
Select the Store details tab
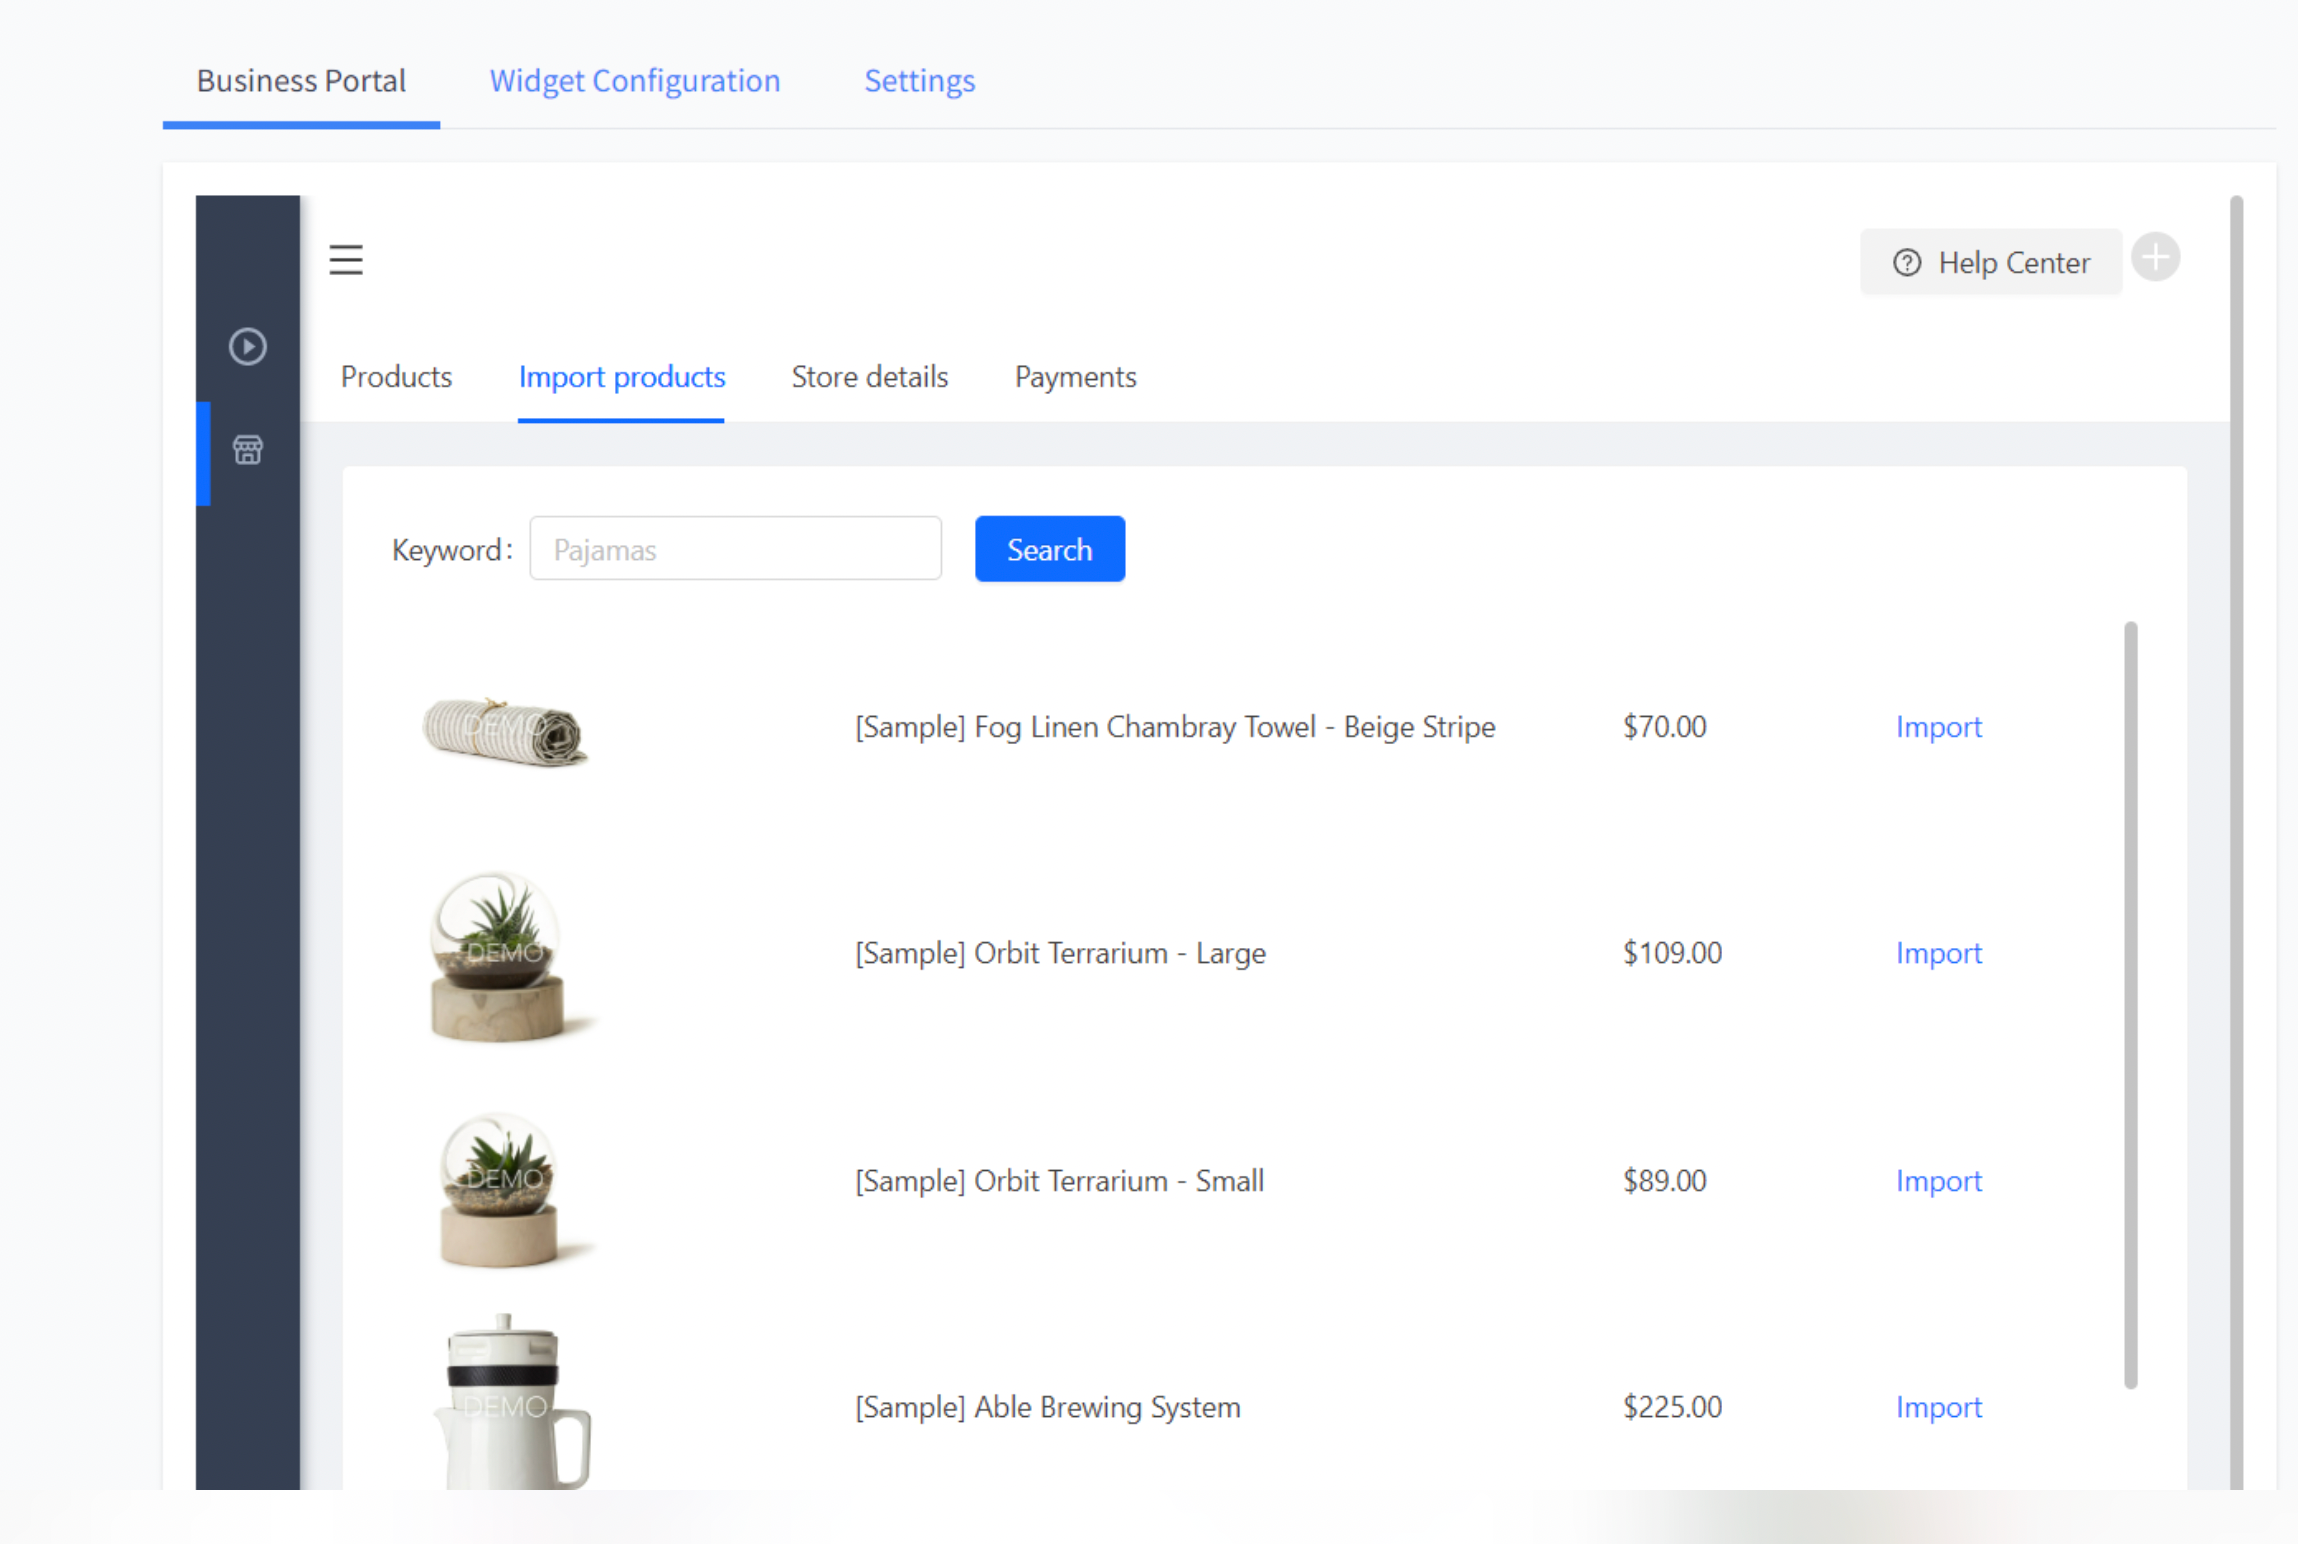(x=869, y=377)
